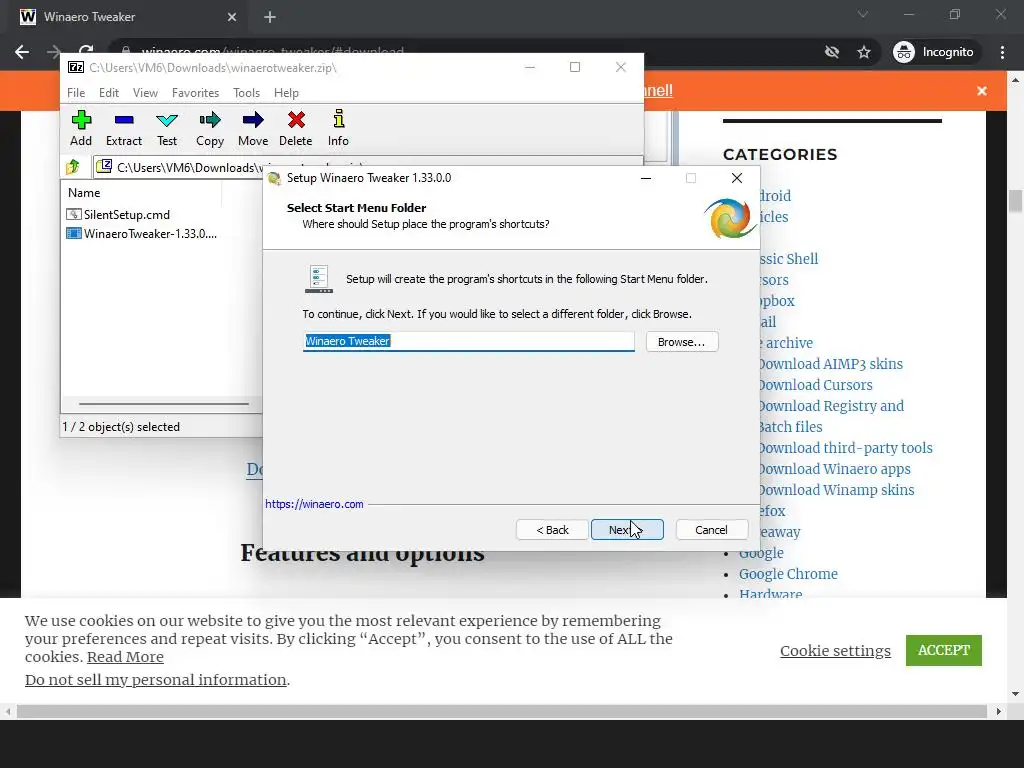Image resolution: width=1024 pixels, height=768 pixels.
Task: Open the File menu in 7-Zip
Action: (x=76, y=93)
